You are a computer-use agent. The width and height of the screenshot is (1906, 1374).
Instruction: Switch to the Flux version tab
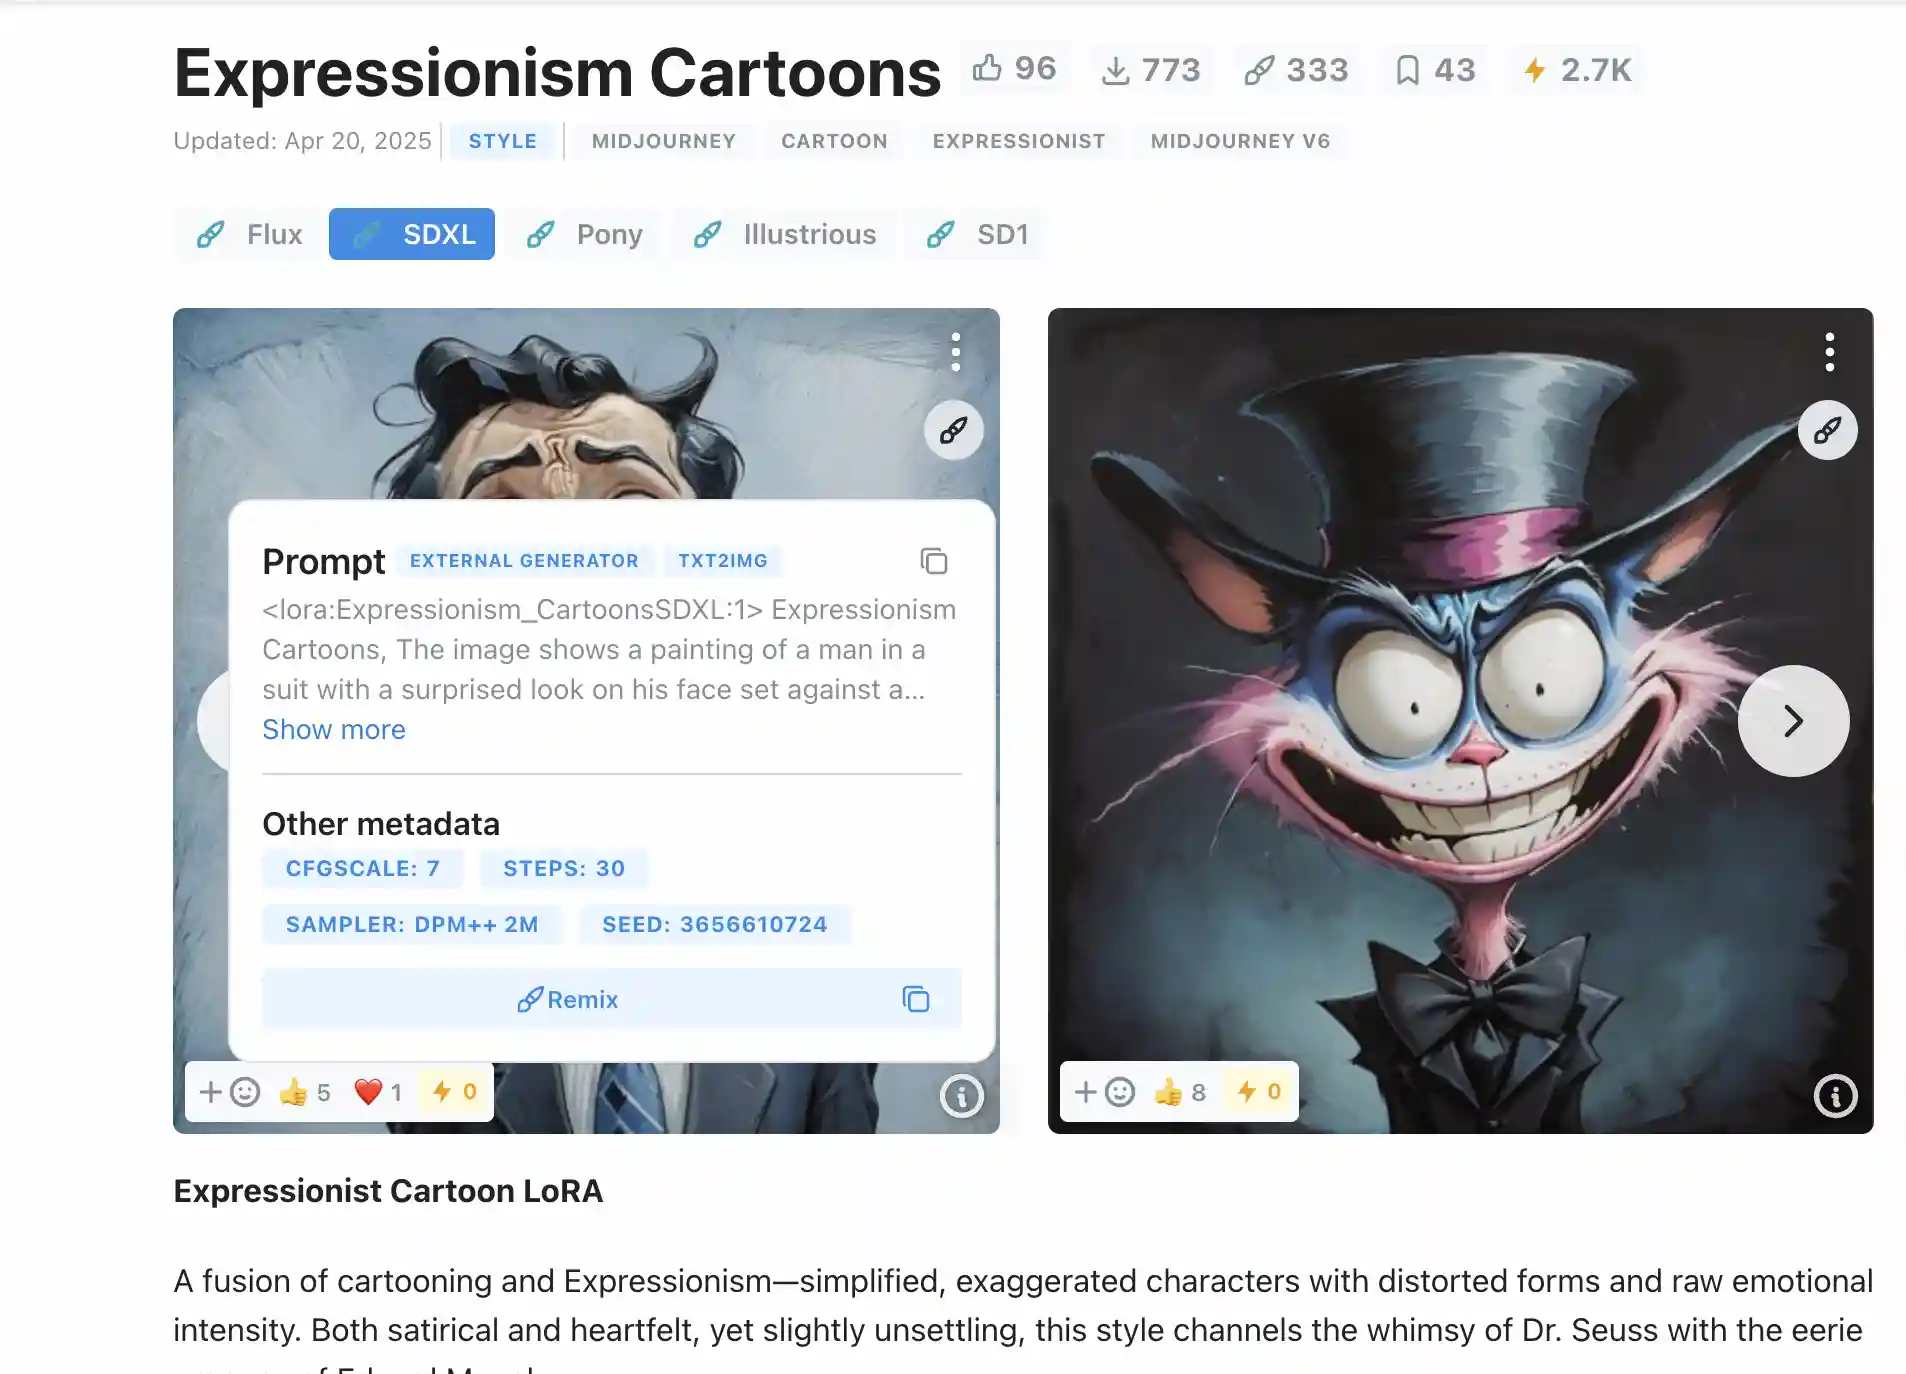(x=250, y=234)
